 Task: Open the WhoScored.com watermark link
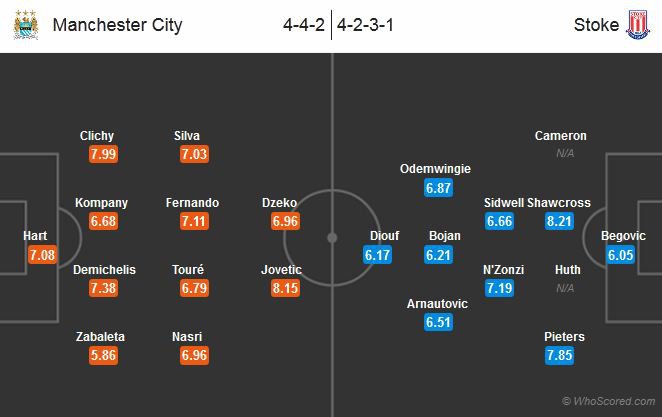[x=609, y=401]
